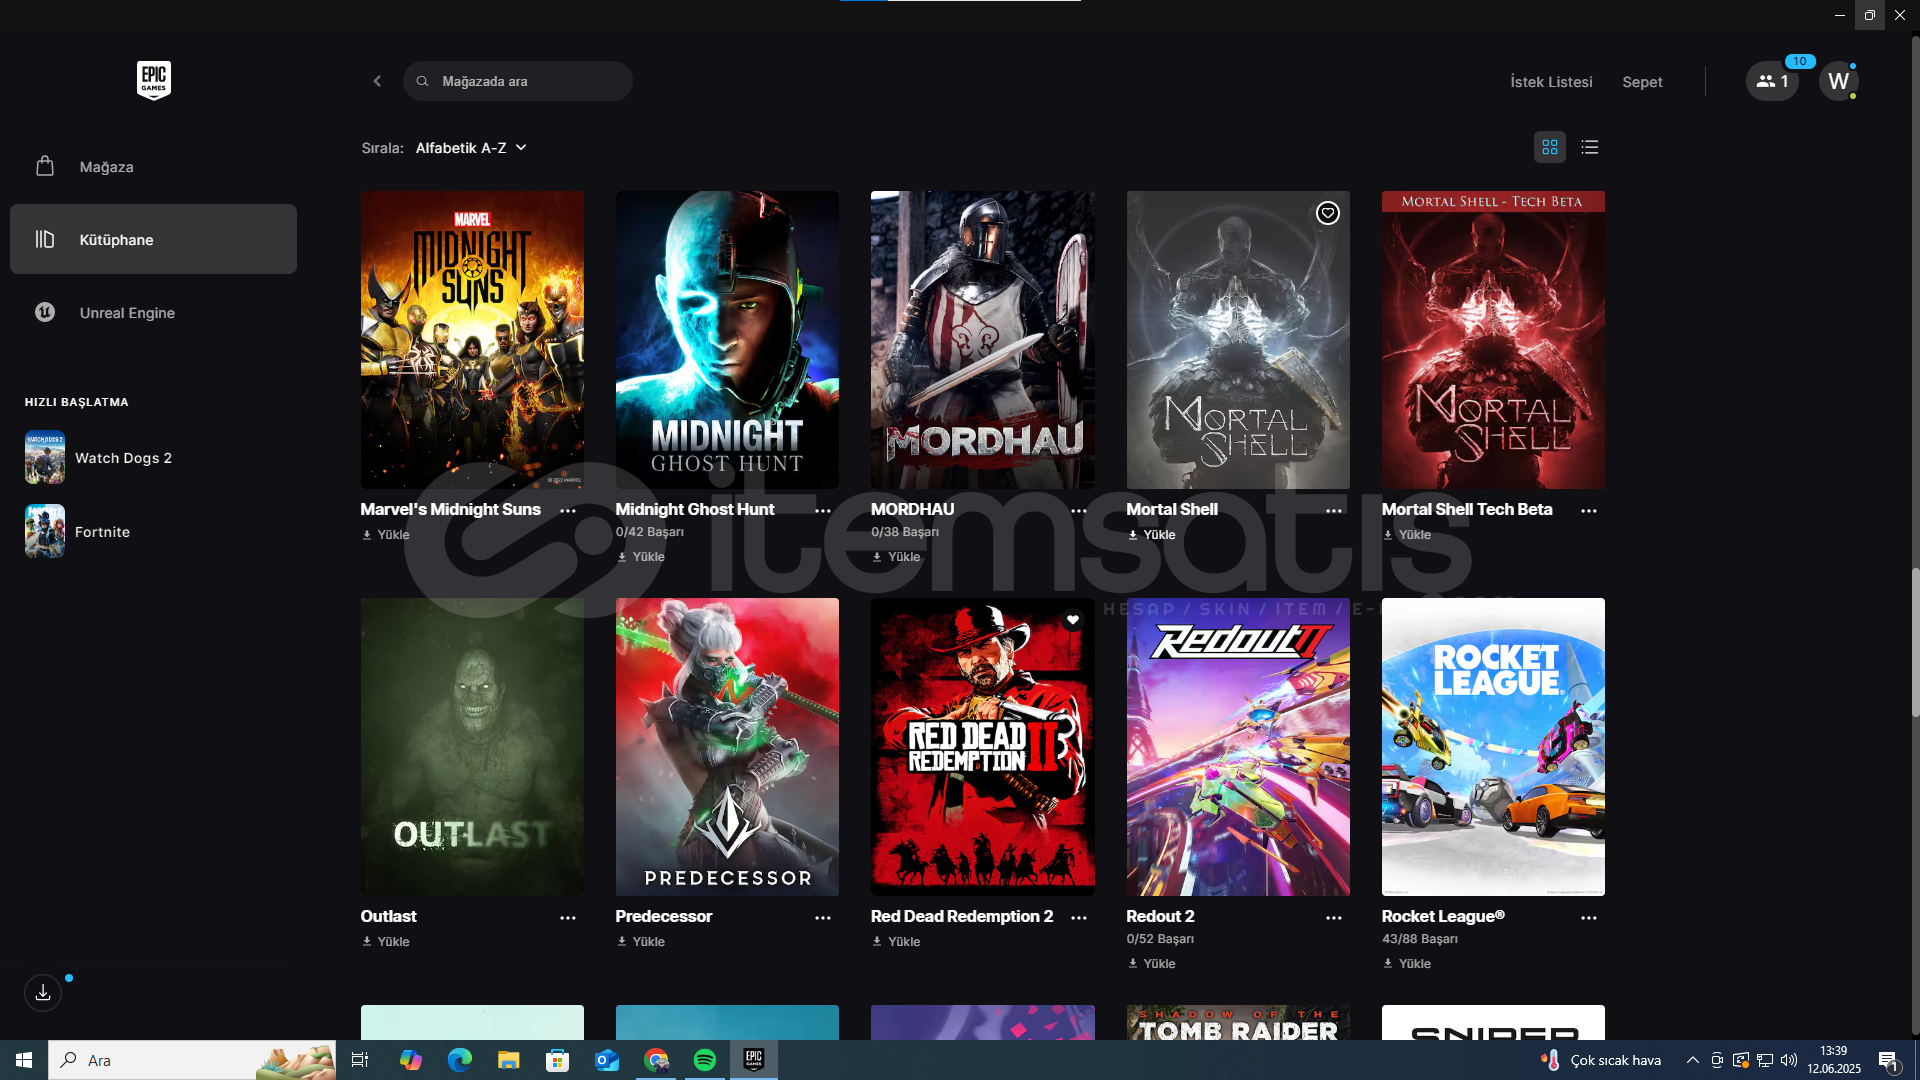Select Kütüphane in the sidebar
The image size is (1920, 1080).
point(153,239)
